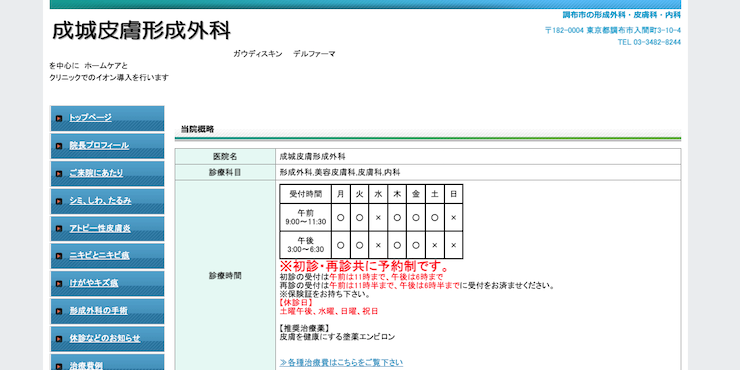Click the 午前 9:00〜11:30 row header

click(x=305, y=218)
